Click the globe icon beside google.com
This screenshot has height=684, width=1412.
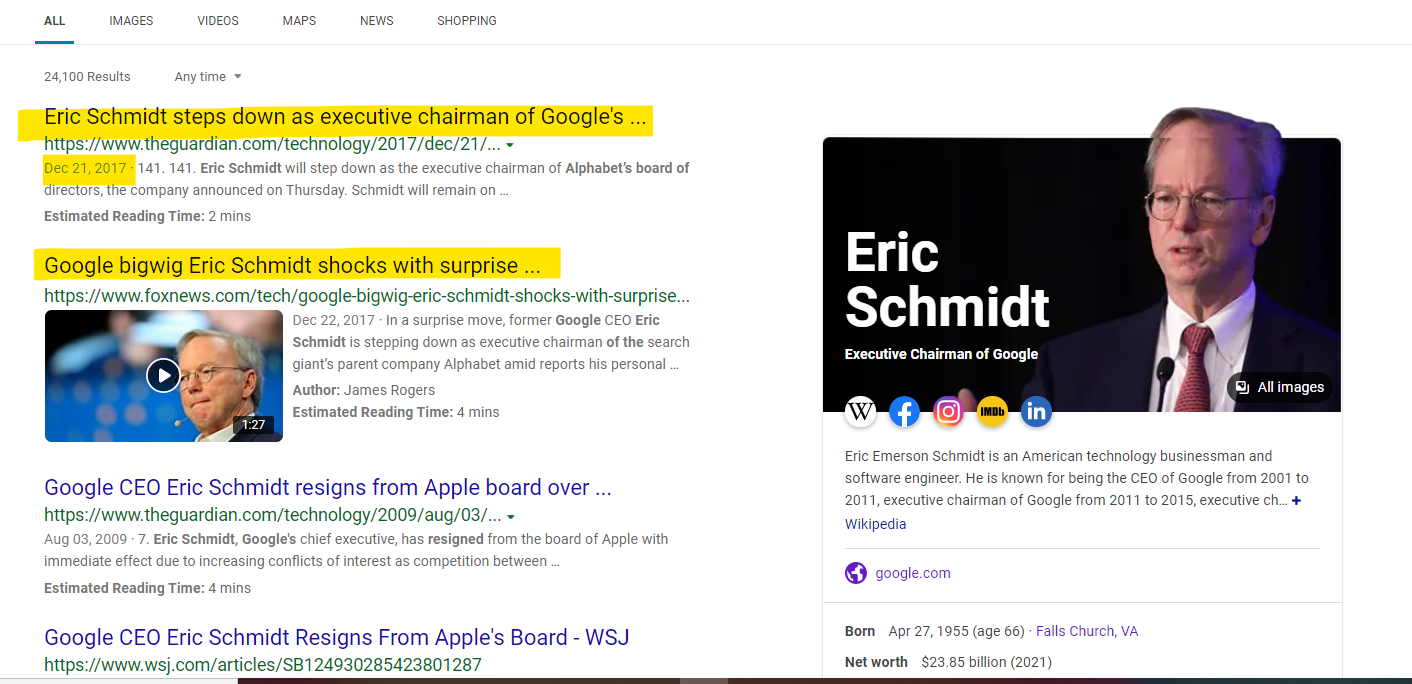(856, 573)
